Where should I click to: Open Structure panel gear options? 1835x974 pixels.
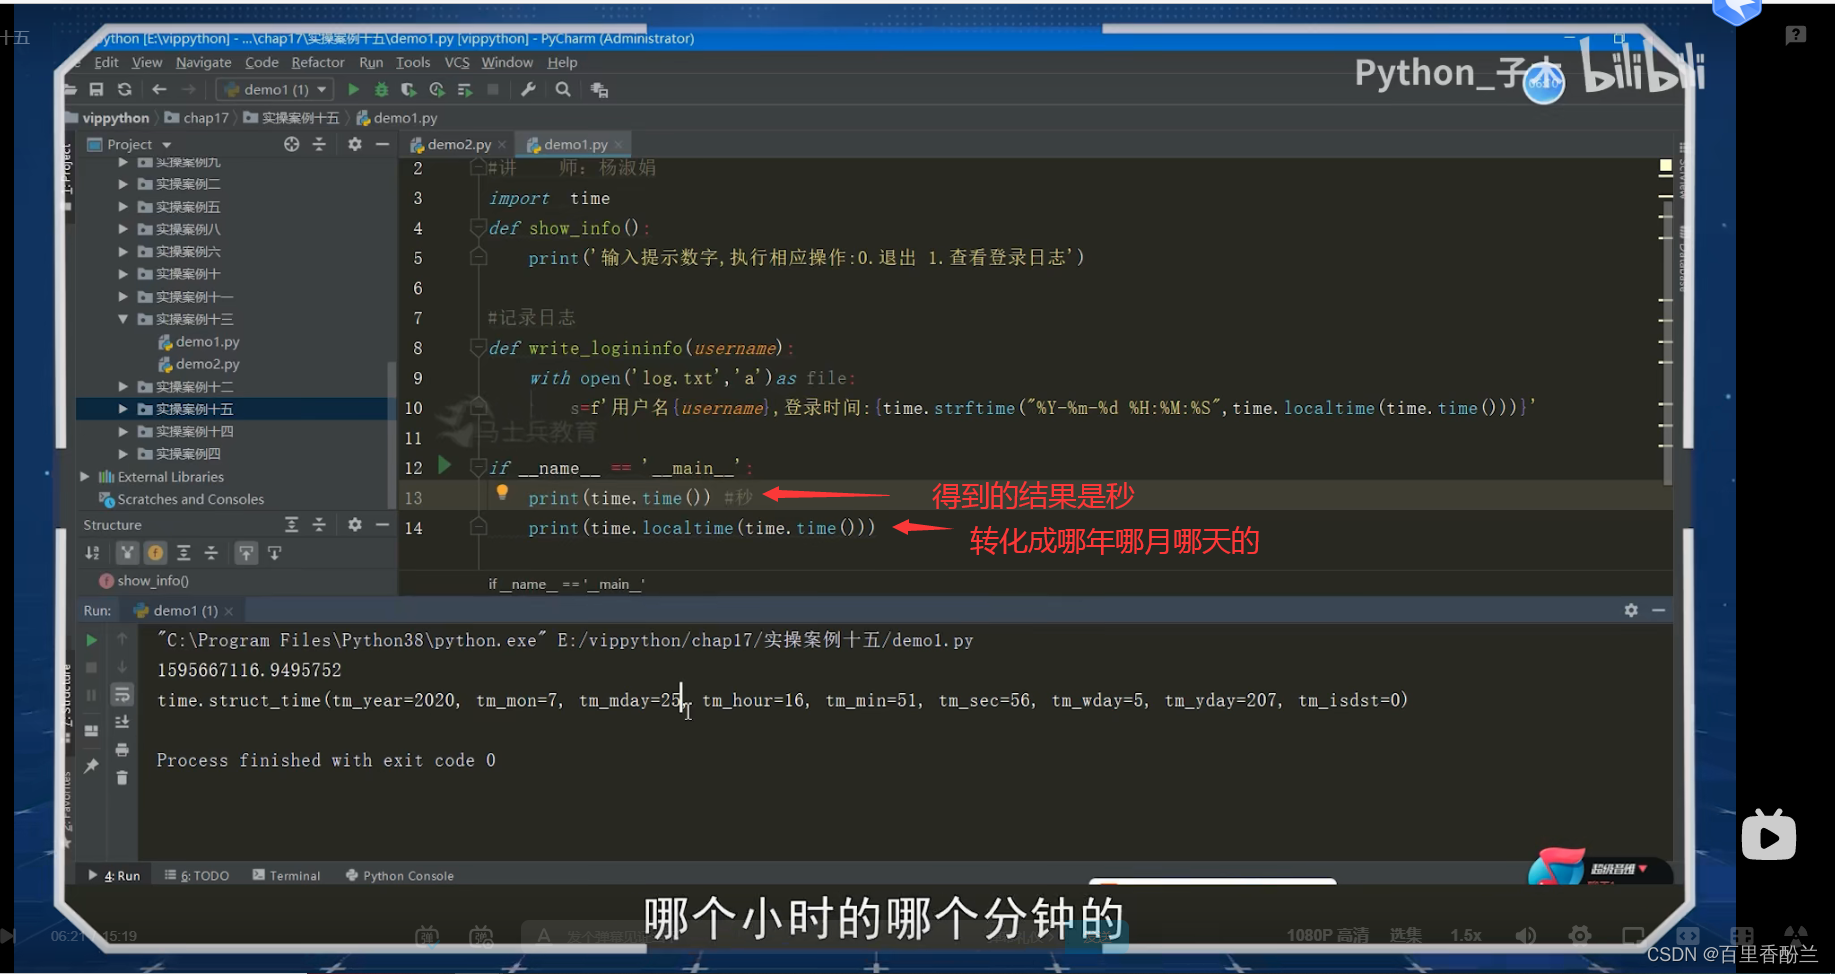coord(355,525)
